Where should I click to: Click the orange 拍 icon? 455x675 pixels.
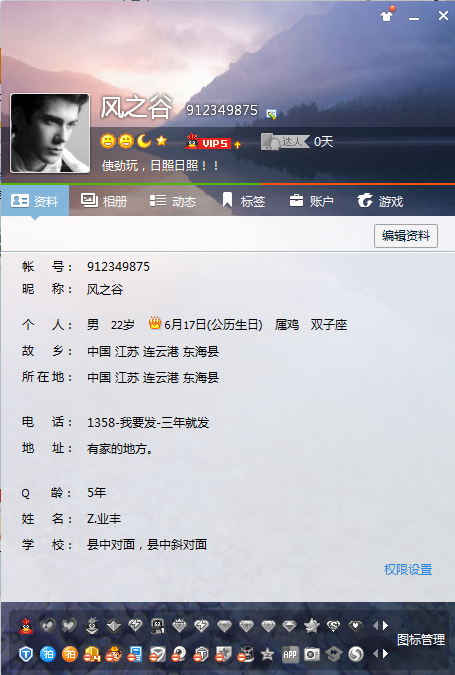(70, 654)
